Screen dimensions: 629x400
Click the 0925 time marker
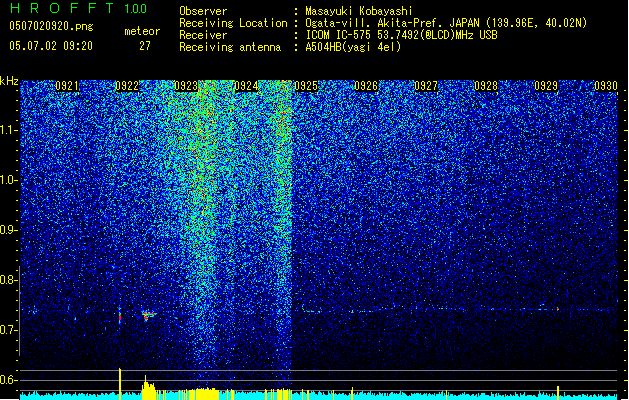click(306, 86)
